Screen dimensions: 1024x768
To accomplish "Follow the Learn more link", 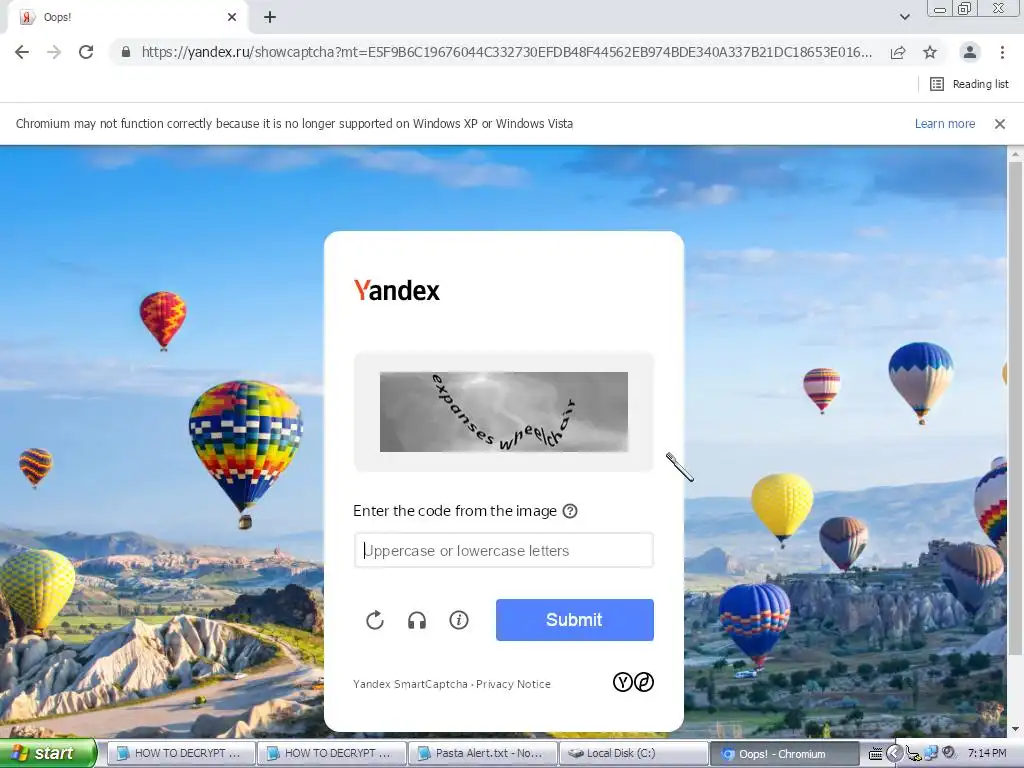I will 944,123.
